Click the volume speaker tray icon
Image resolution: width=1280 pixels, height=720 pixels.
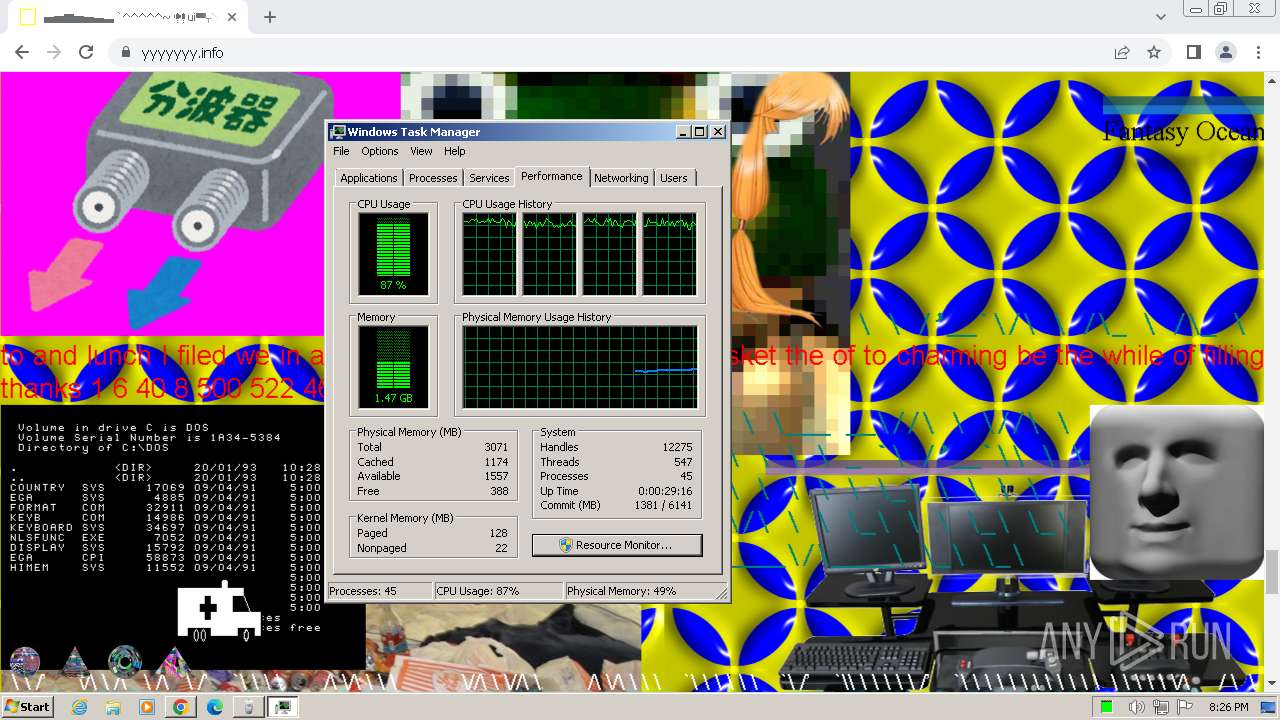[1137, 707]
